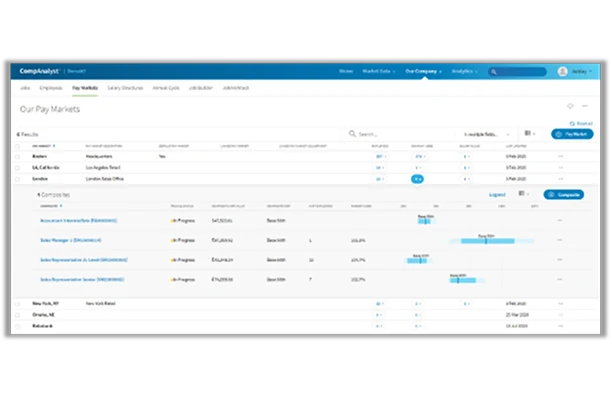612x397 pixels.
Task: Open the multiple fields search filter dropdown
Action: (486, 134)
